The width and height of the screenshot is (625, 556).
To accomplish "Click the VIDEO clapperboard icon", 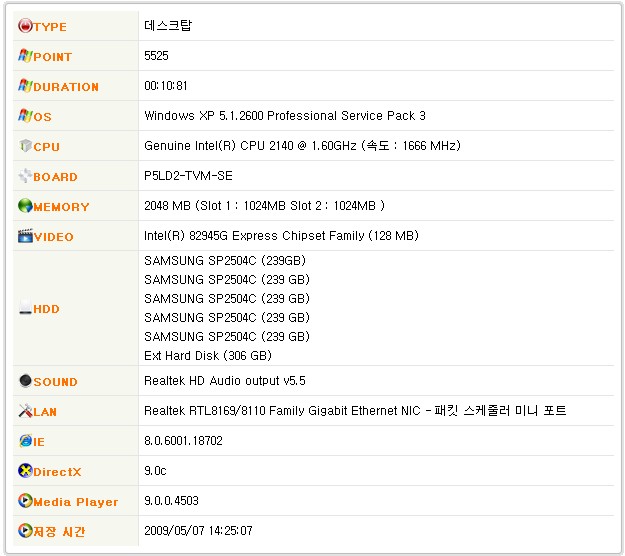I will [25, 236].
